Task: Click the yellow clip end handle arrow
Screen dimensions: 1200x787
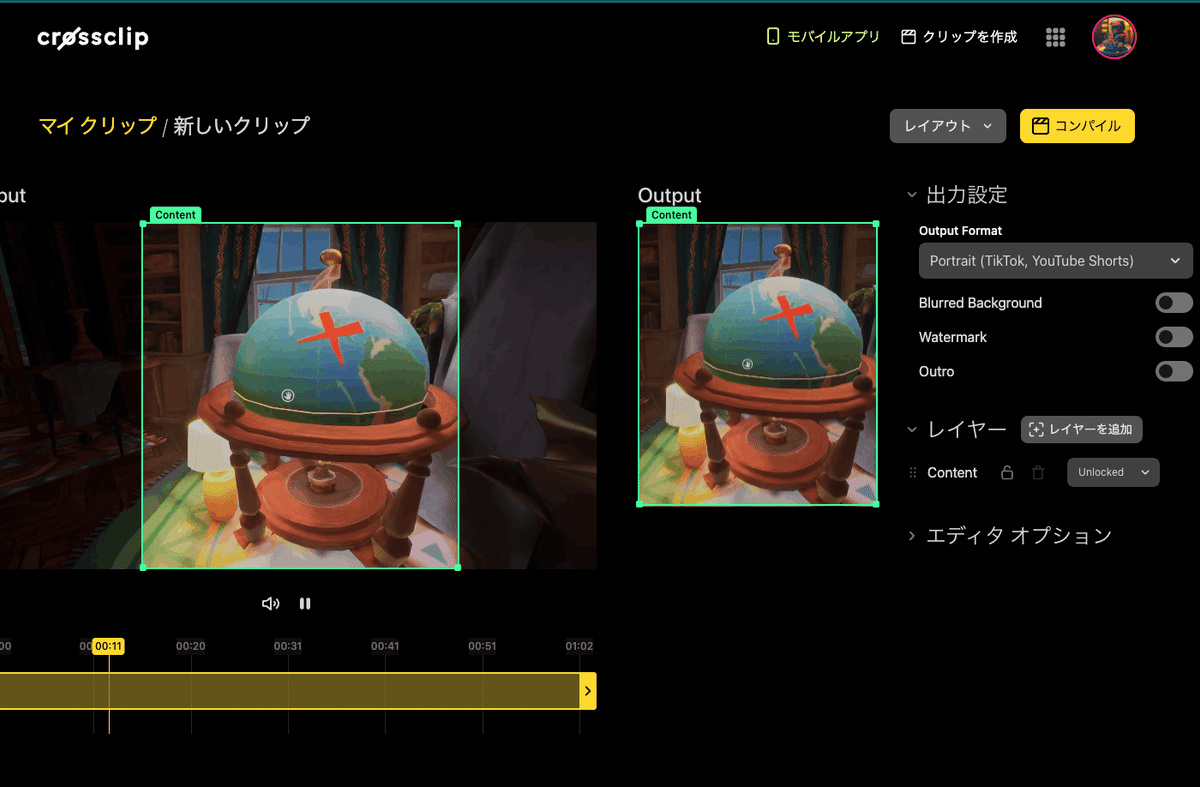Action: pos(588,691)
